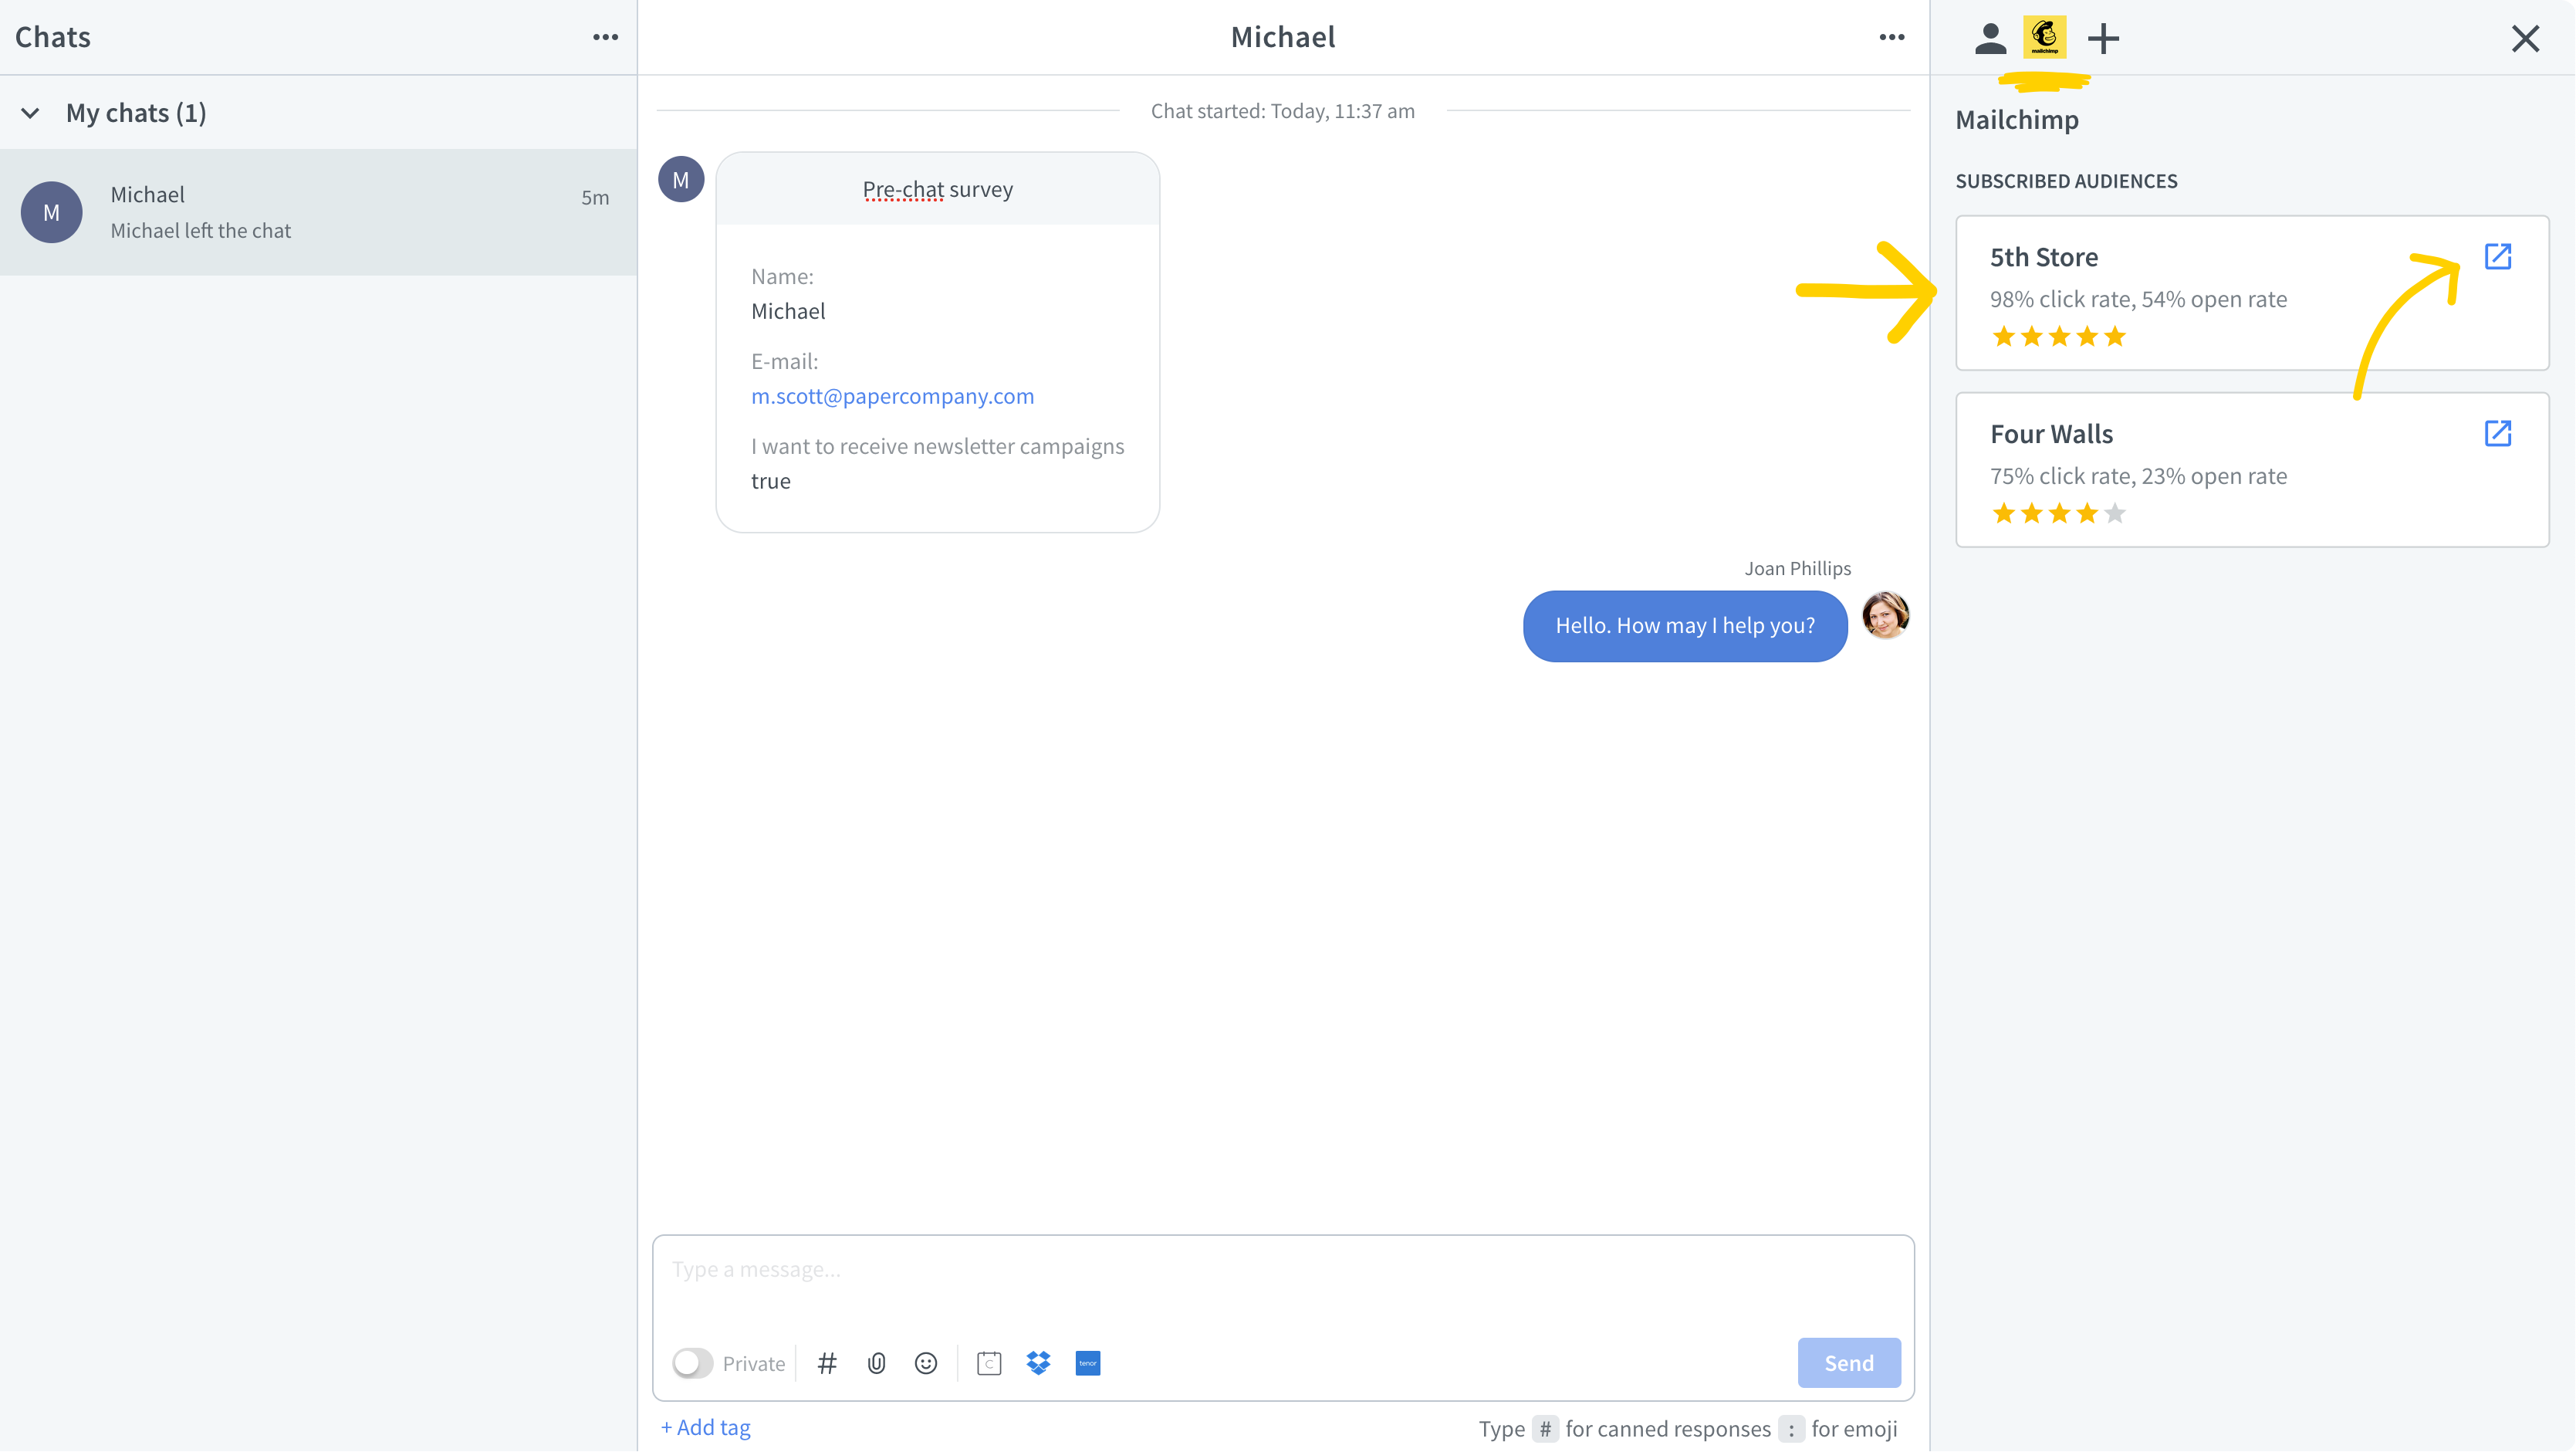The image size is (2576, 1452).
Task: Click the Michael chat title header
Action: coord(1283,37)
